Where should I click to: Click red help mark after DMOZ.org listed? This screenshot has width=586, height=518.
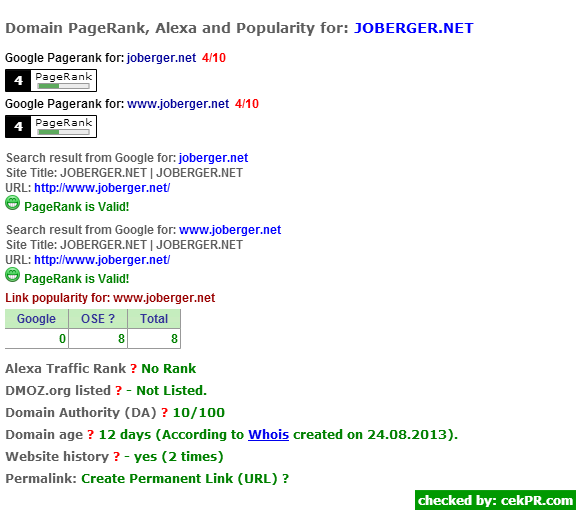[118, 391]
